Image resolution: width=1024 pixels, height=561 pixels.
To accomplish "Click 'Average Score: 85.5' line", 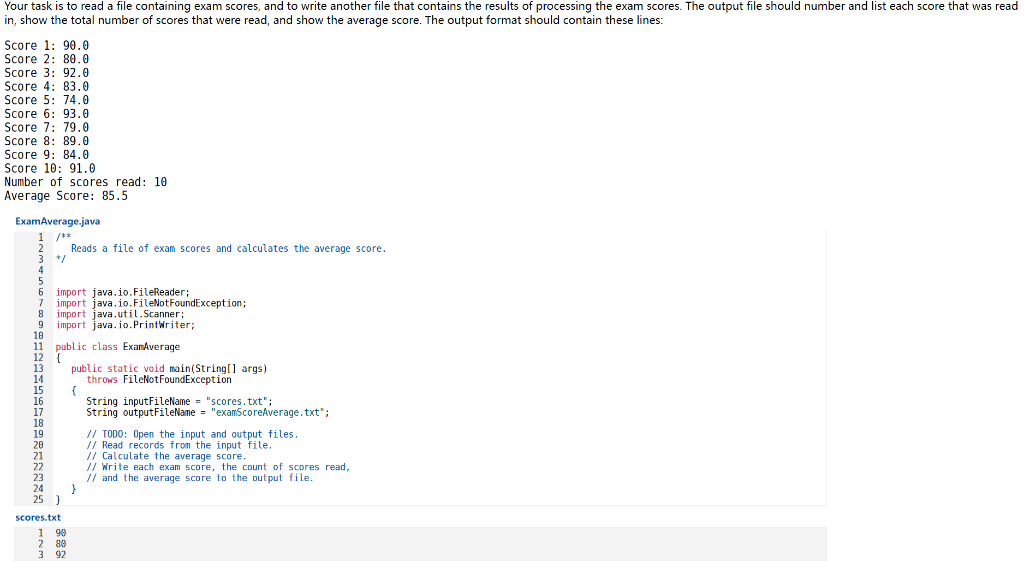I will tap(66, 196).
